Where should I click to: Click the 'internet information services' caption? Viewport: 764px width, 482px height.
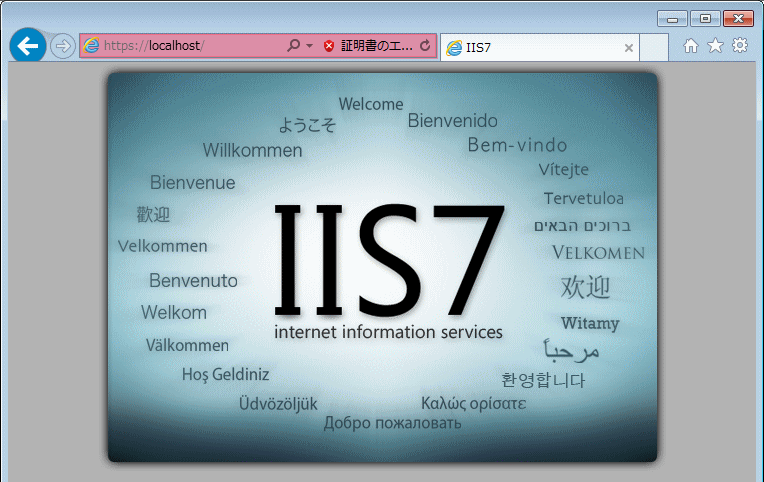click(388, 332)
